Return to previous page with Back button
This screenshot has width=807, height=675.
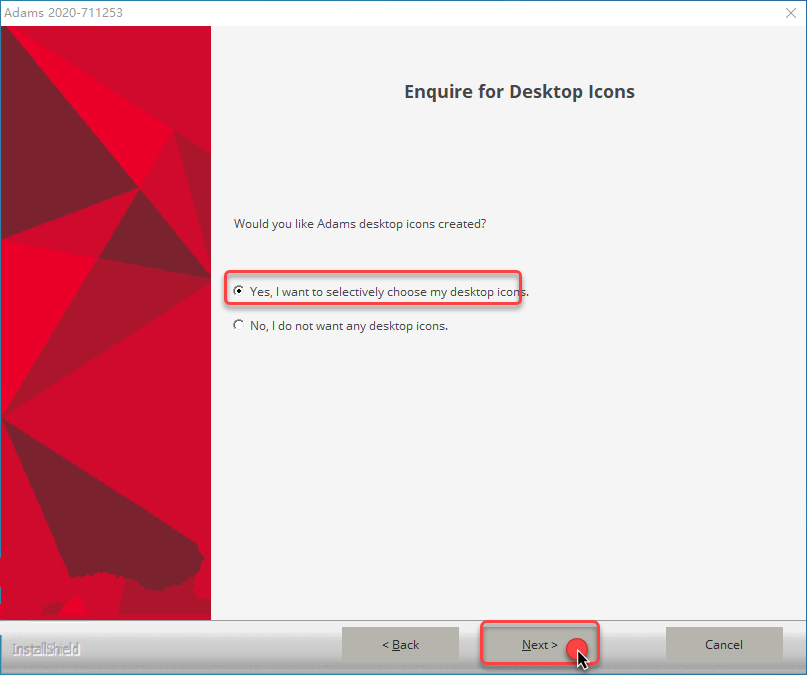pos(400,644)
